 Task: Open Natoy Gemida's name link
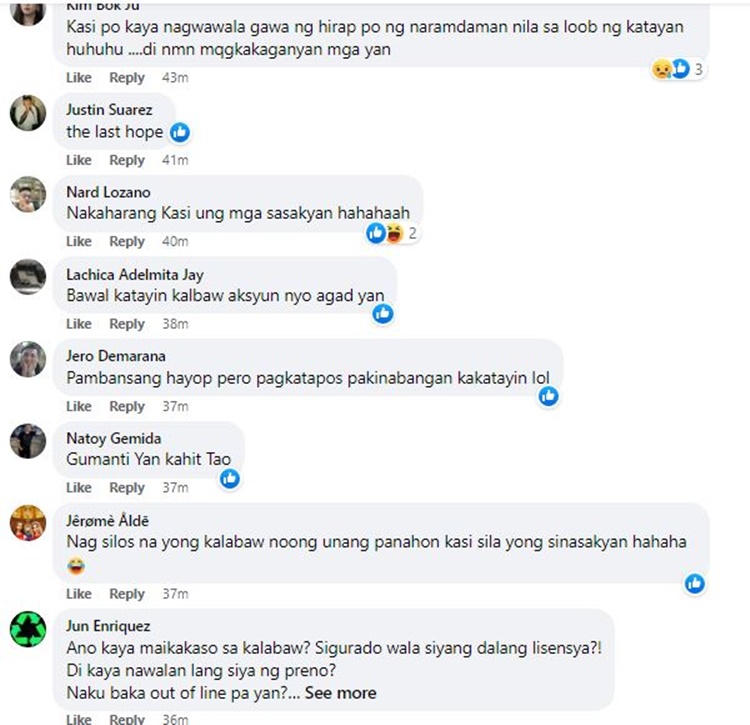114,439
